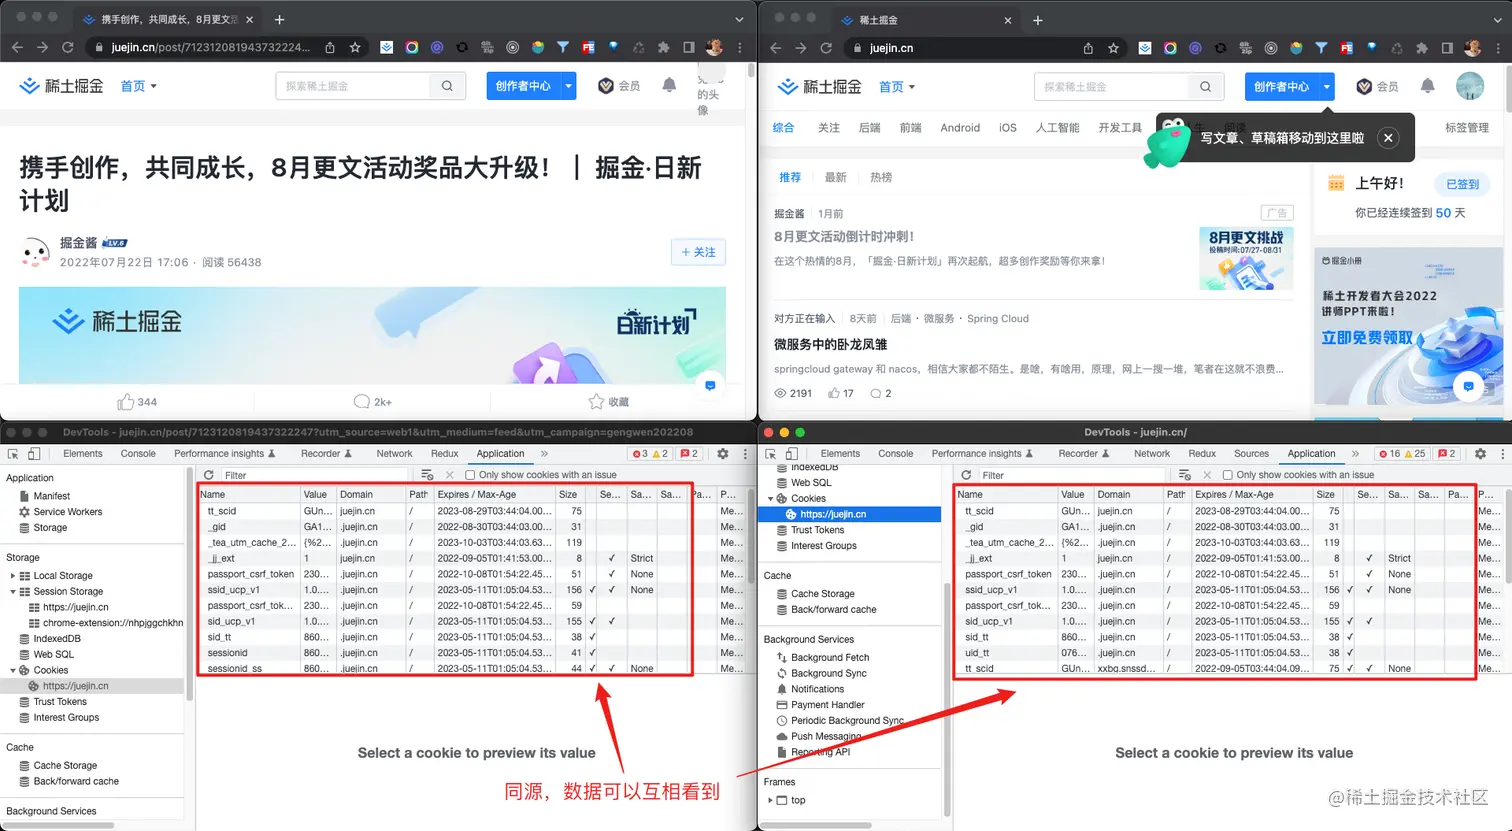Close the 写文章、草稿箱 tooltip
The width and height of the screenshot is (1512, 831).
click(x=1388, y=138)
